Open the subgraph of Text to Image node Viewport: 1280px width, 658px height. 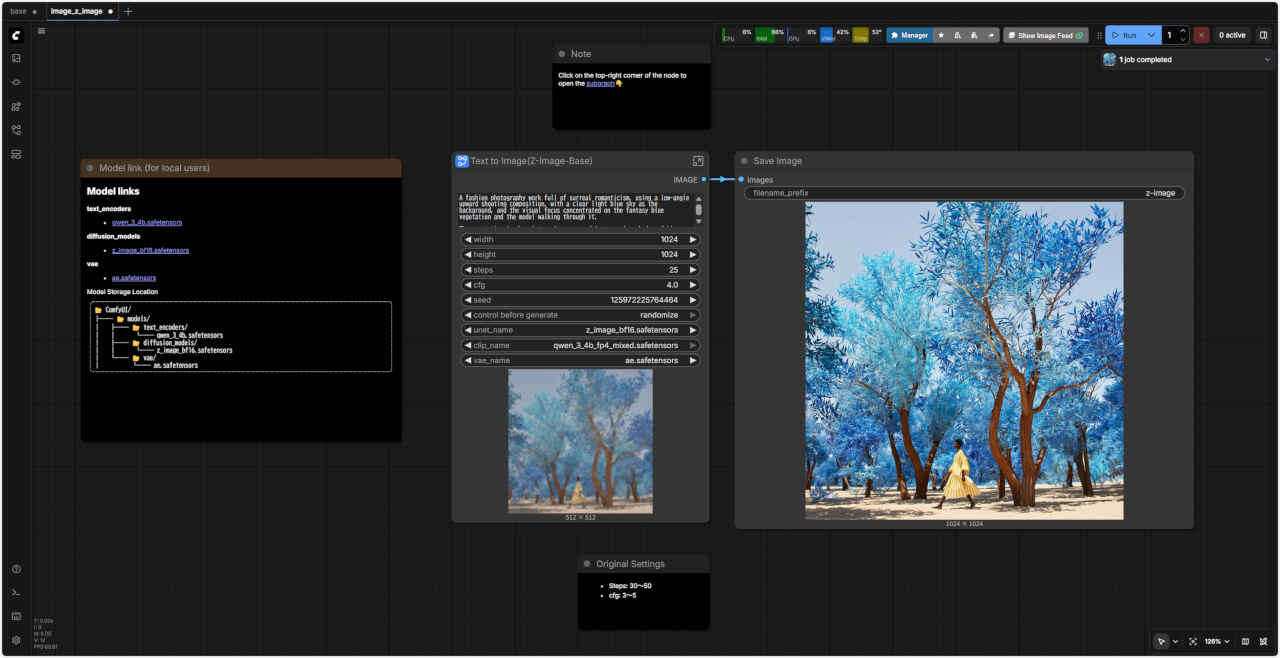tap(698, 161)
